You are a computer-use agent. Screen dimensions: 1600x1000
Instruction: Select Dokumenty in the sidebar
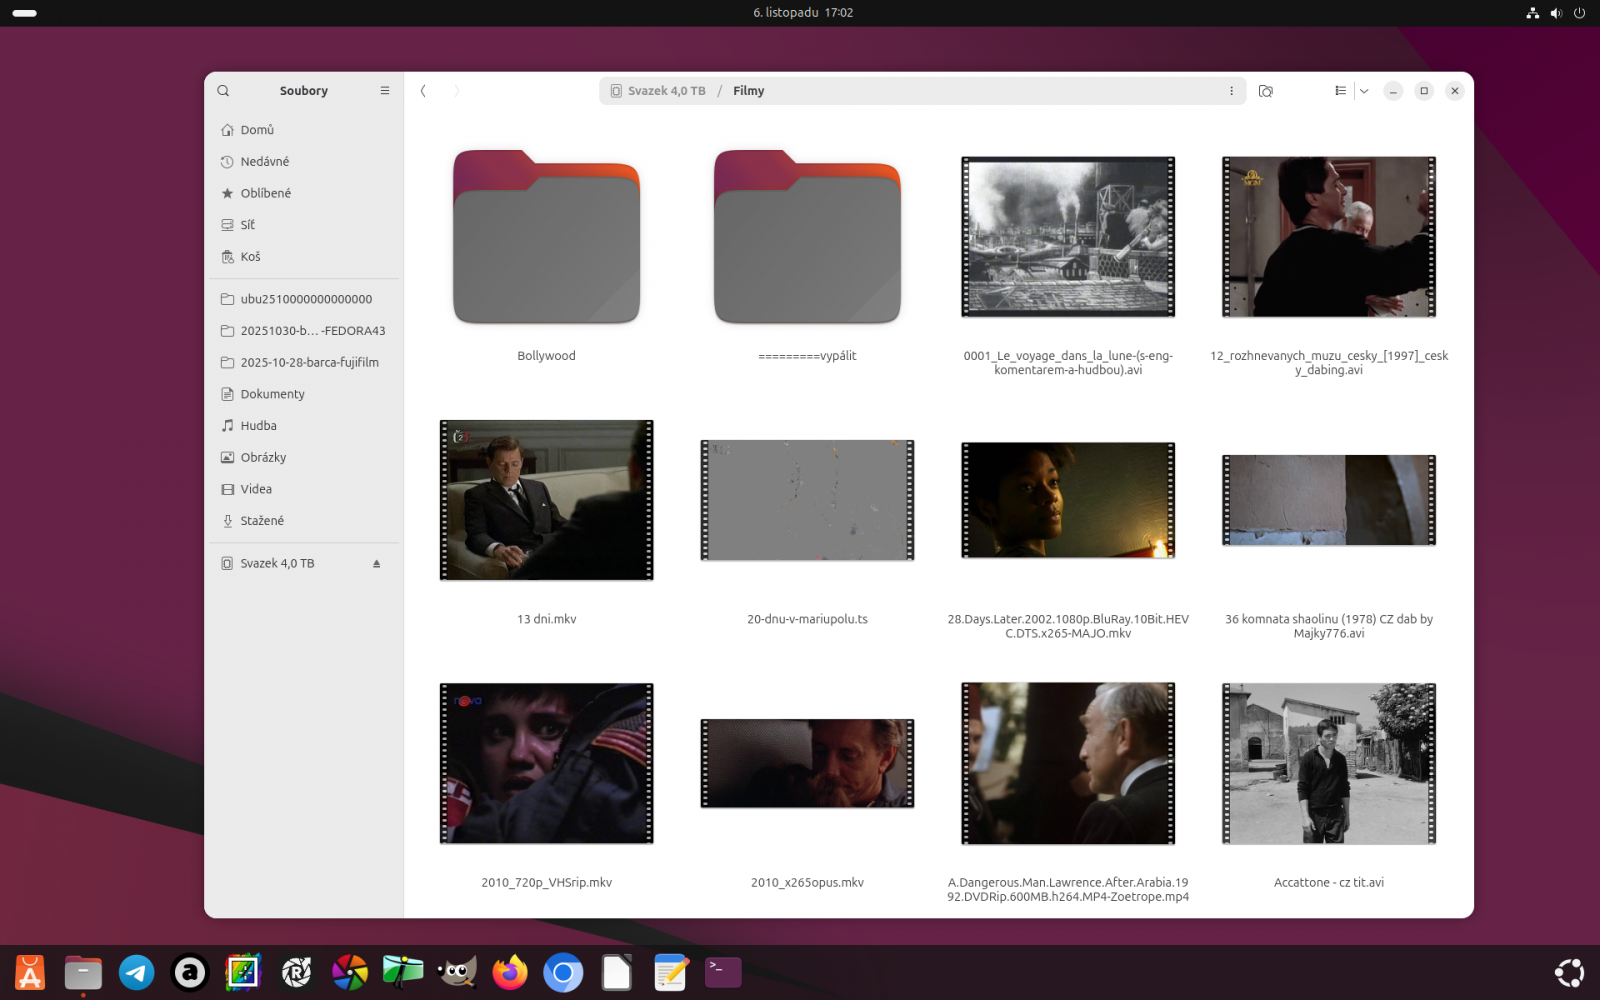(x=272, y=394)
